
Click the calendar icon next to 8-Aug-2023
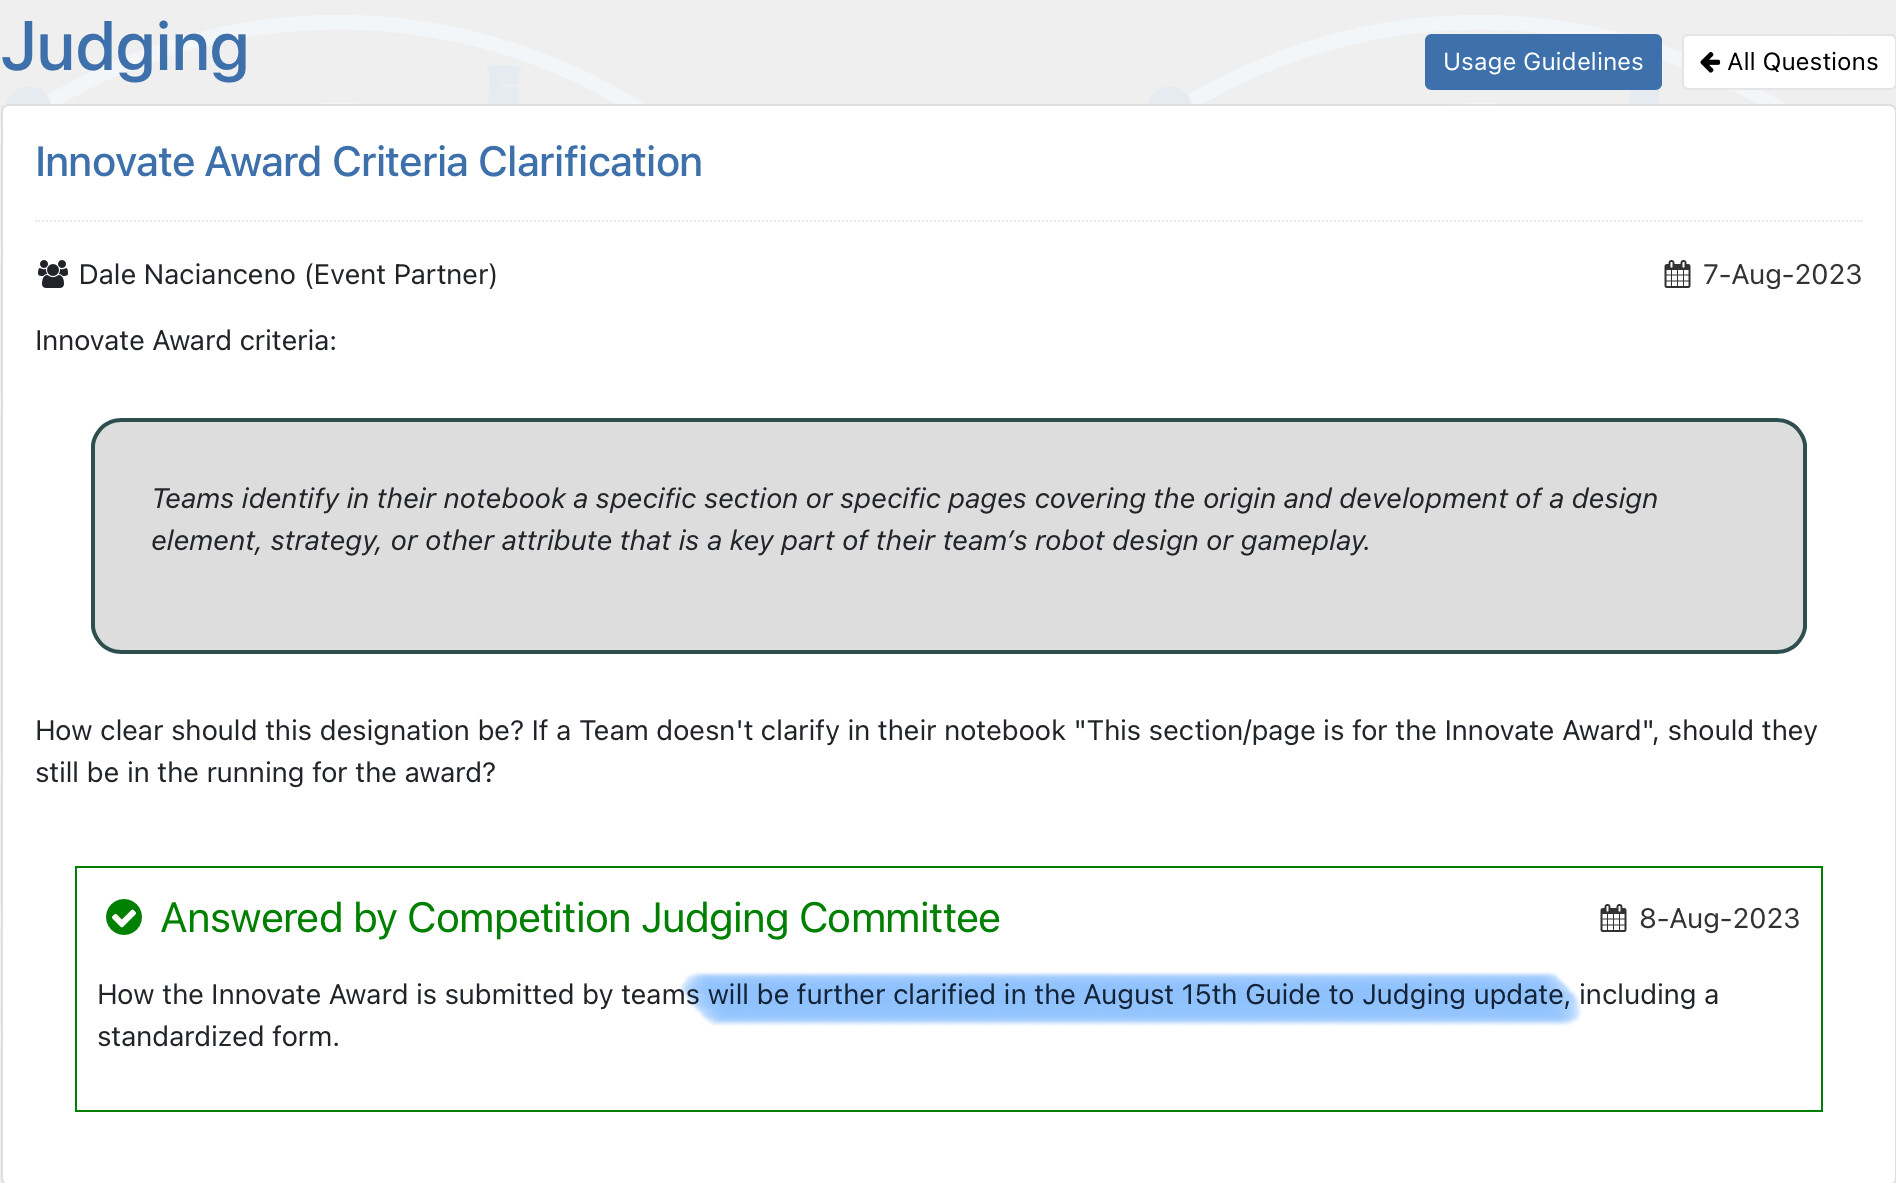pos(1613,918)
